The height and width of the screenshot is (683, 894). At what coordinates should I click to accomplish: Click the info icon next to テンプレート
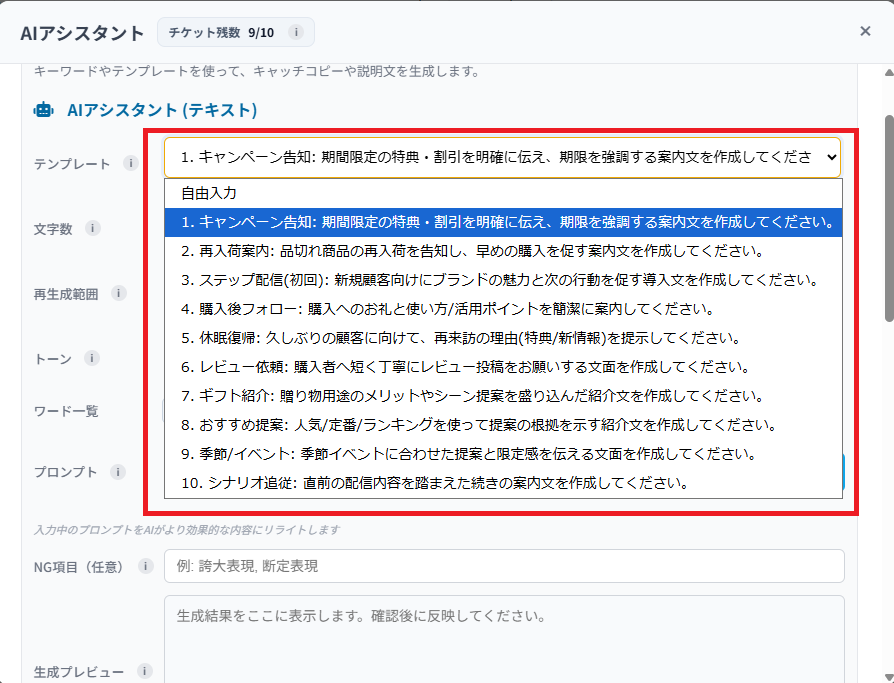pyautogui.click(x=131, y=163)
